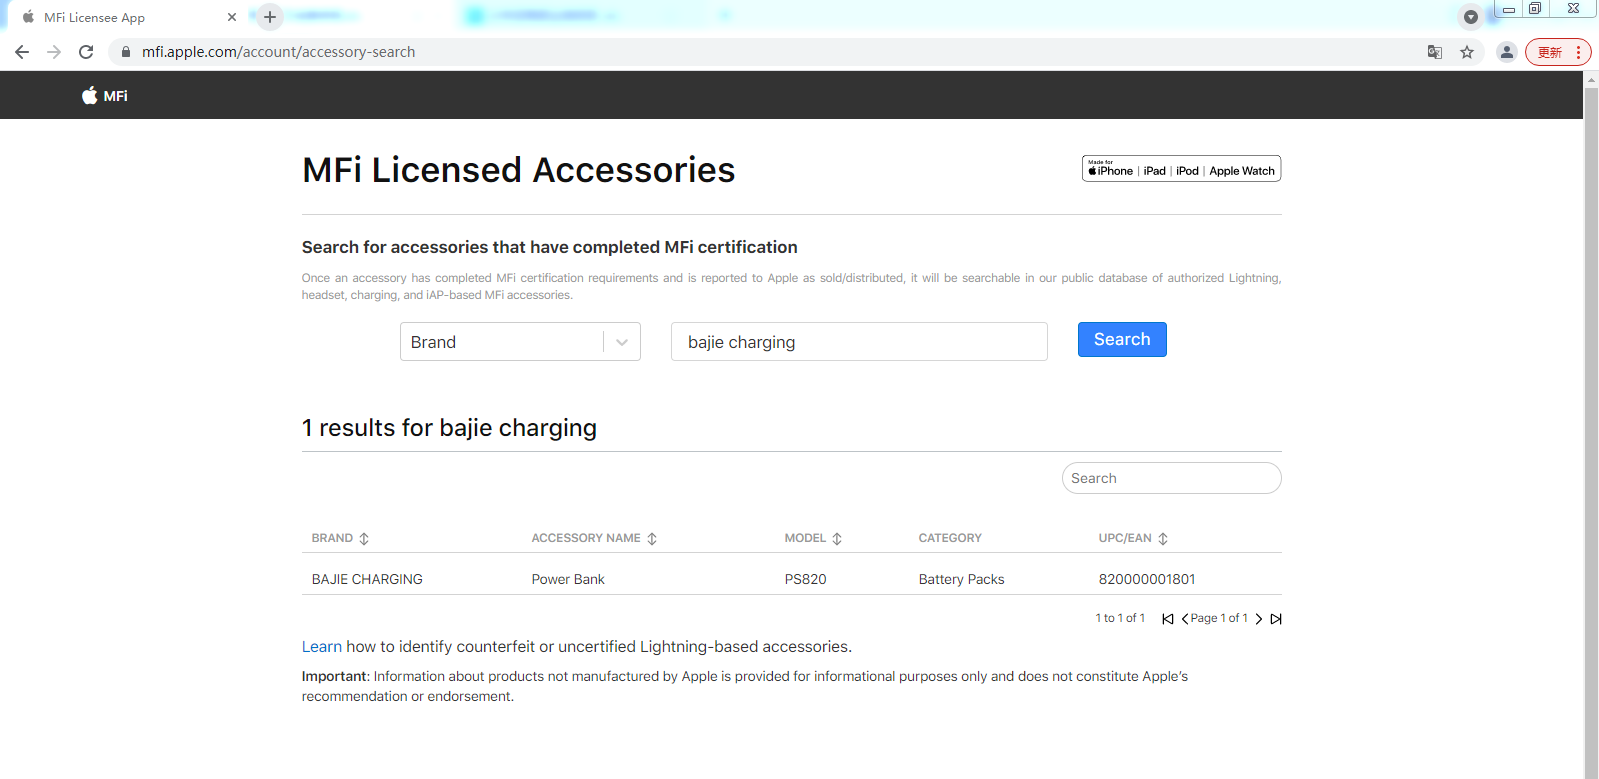Click the Battery Packs category cell
The height and width of the screenshot is (779, 1599).
pyautogui.click(x=961, y=579)
